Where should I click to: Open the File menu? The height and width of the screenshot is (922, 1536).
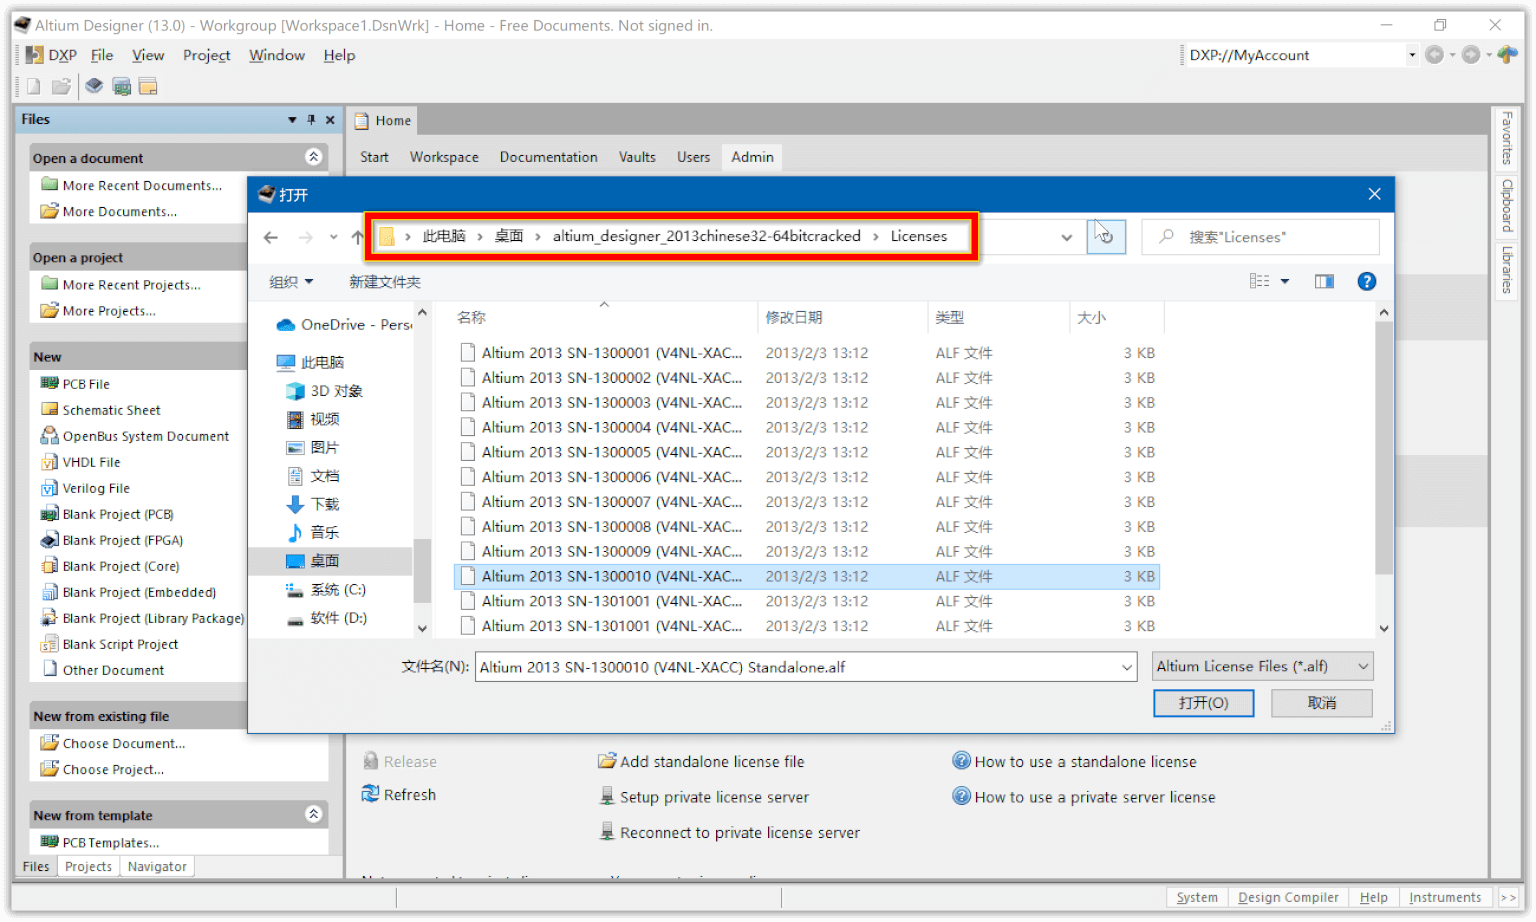click(x=102, y=55)
